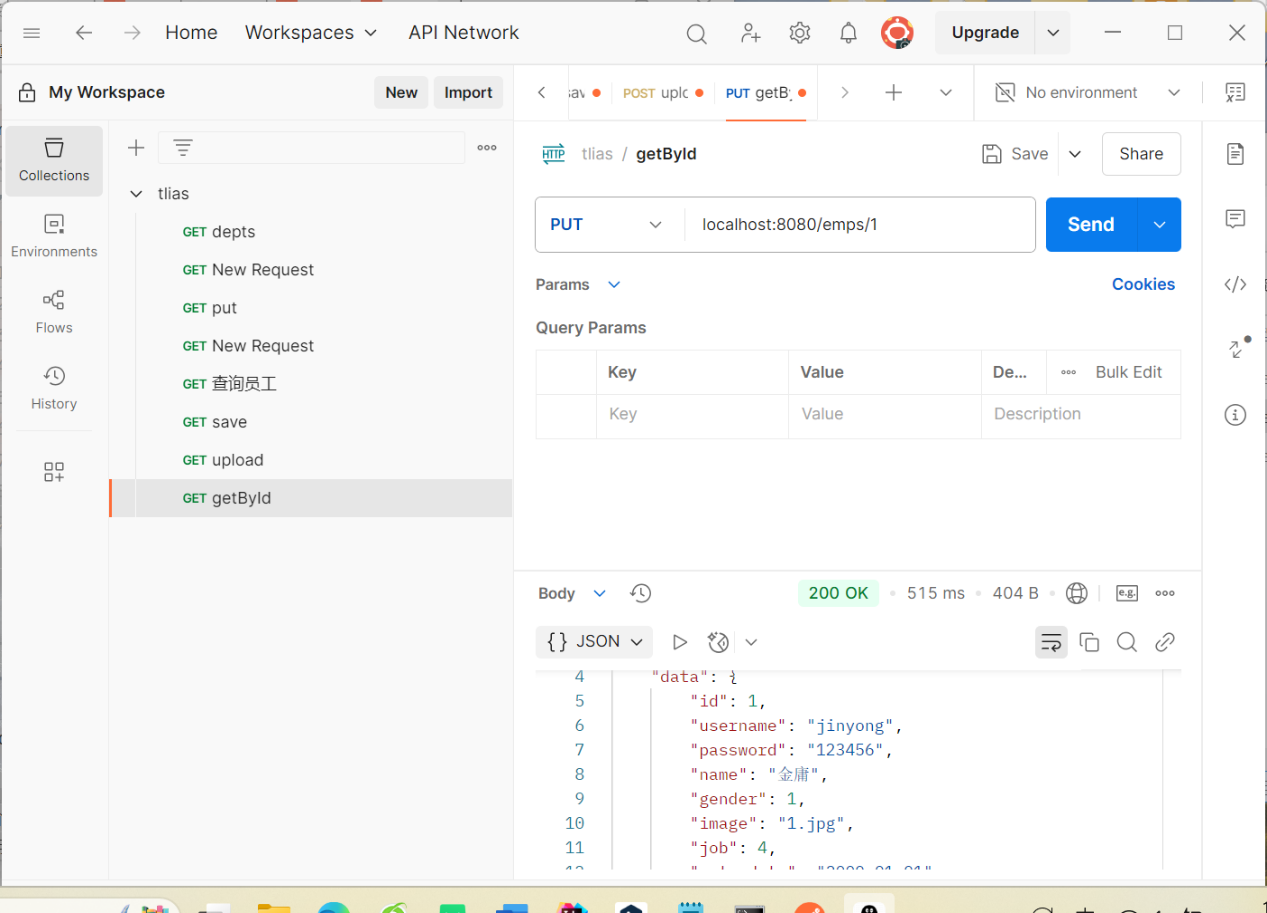Viewport: 1267px width, 913px height.
Task: Open the notifications bell
Action: pos(848,33)
